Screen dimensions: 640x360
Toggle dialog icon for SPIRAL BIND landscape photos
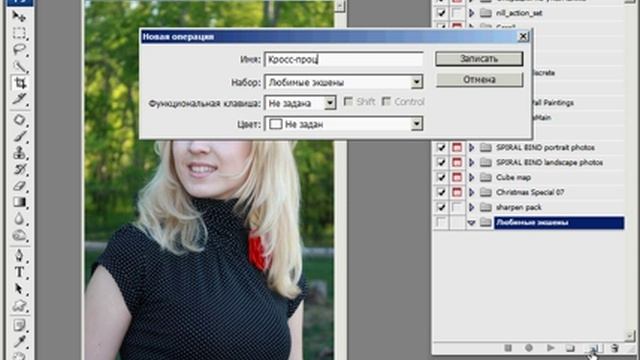[x=457, y=162]
